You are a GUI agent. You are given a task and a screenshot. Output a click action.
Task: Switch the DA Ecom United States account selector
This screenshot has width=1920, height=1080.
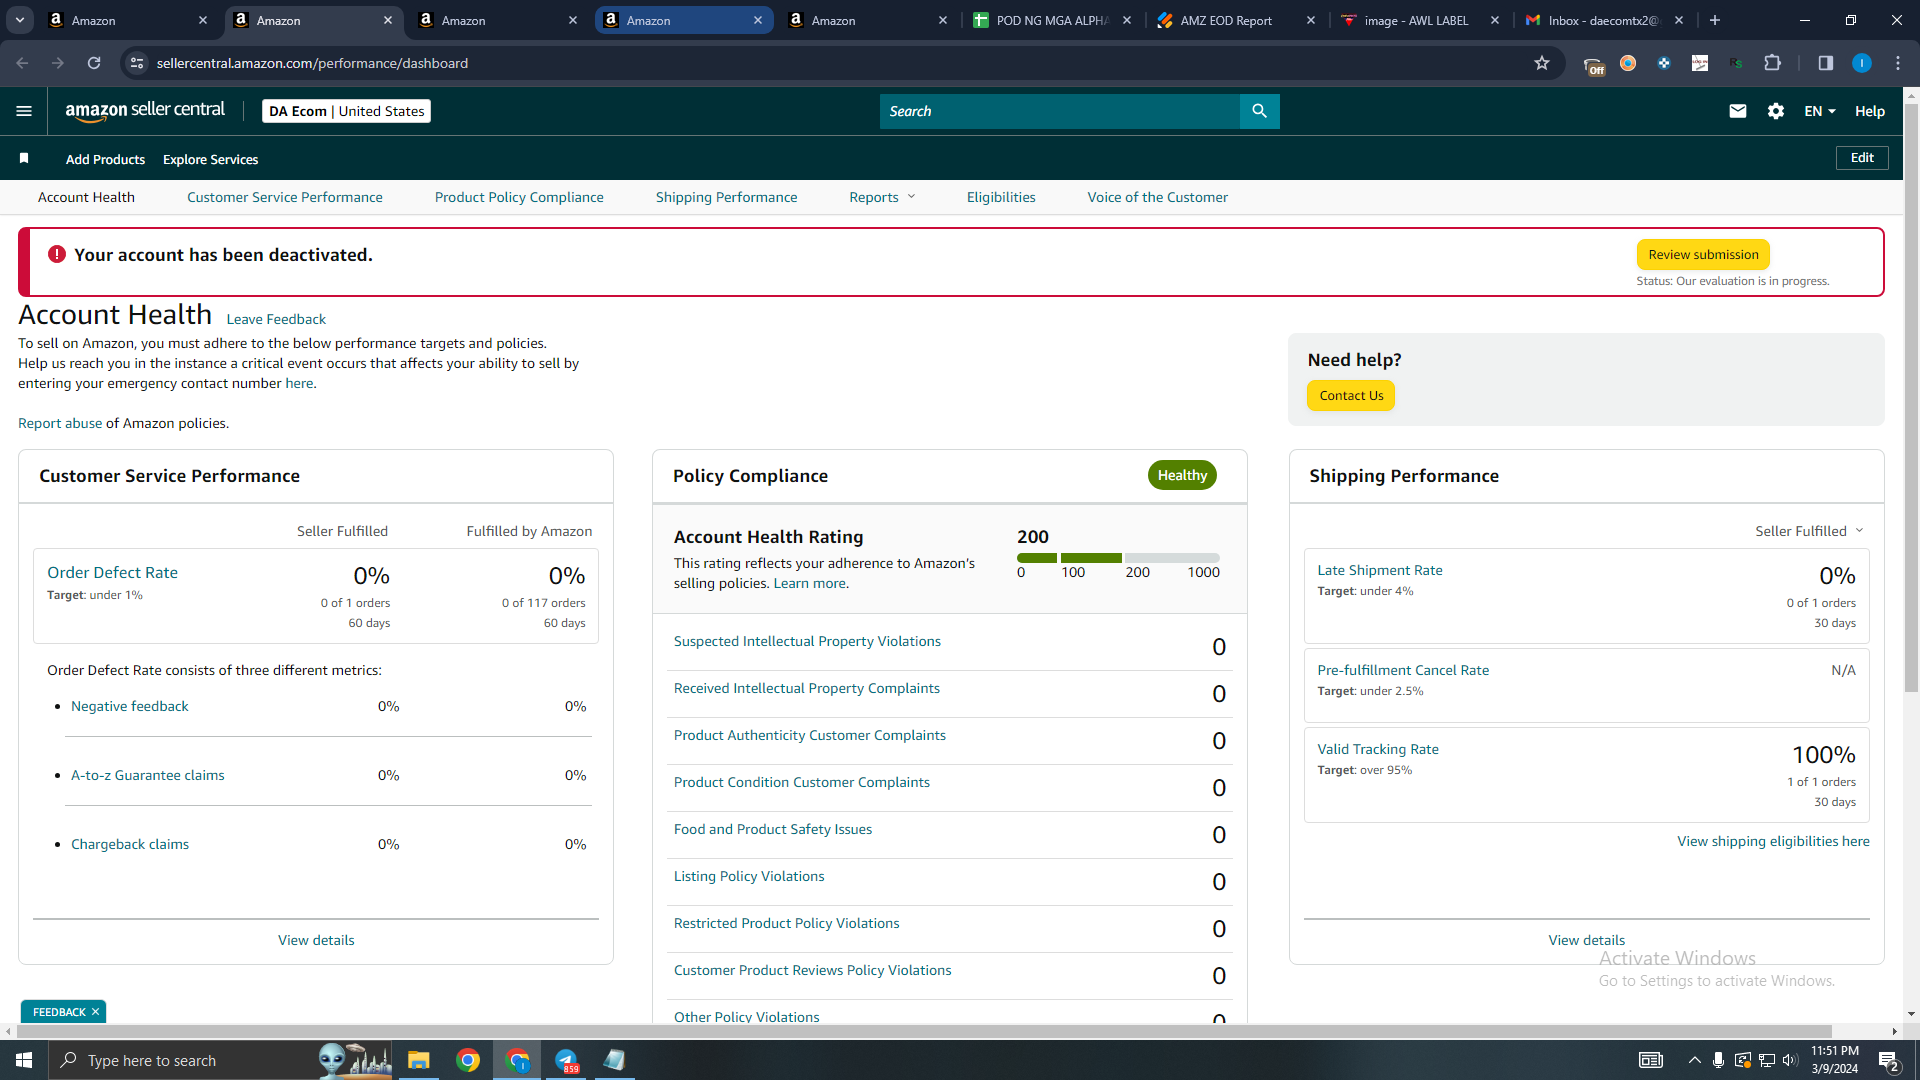click(346, 111)
